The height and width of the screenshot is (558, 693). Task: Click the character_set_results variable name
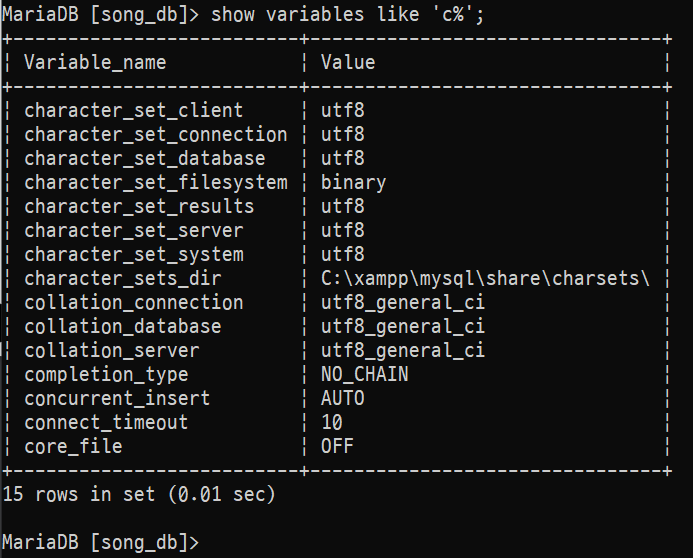click(139, 206)
